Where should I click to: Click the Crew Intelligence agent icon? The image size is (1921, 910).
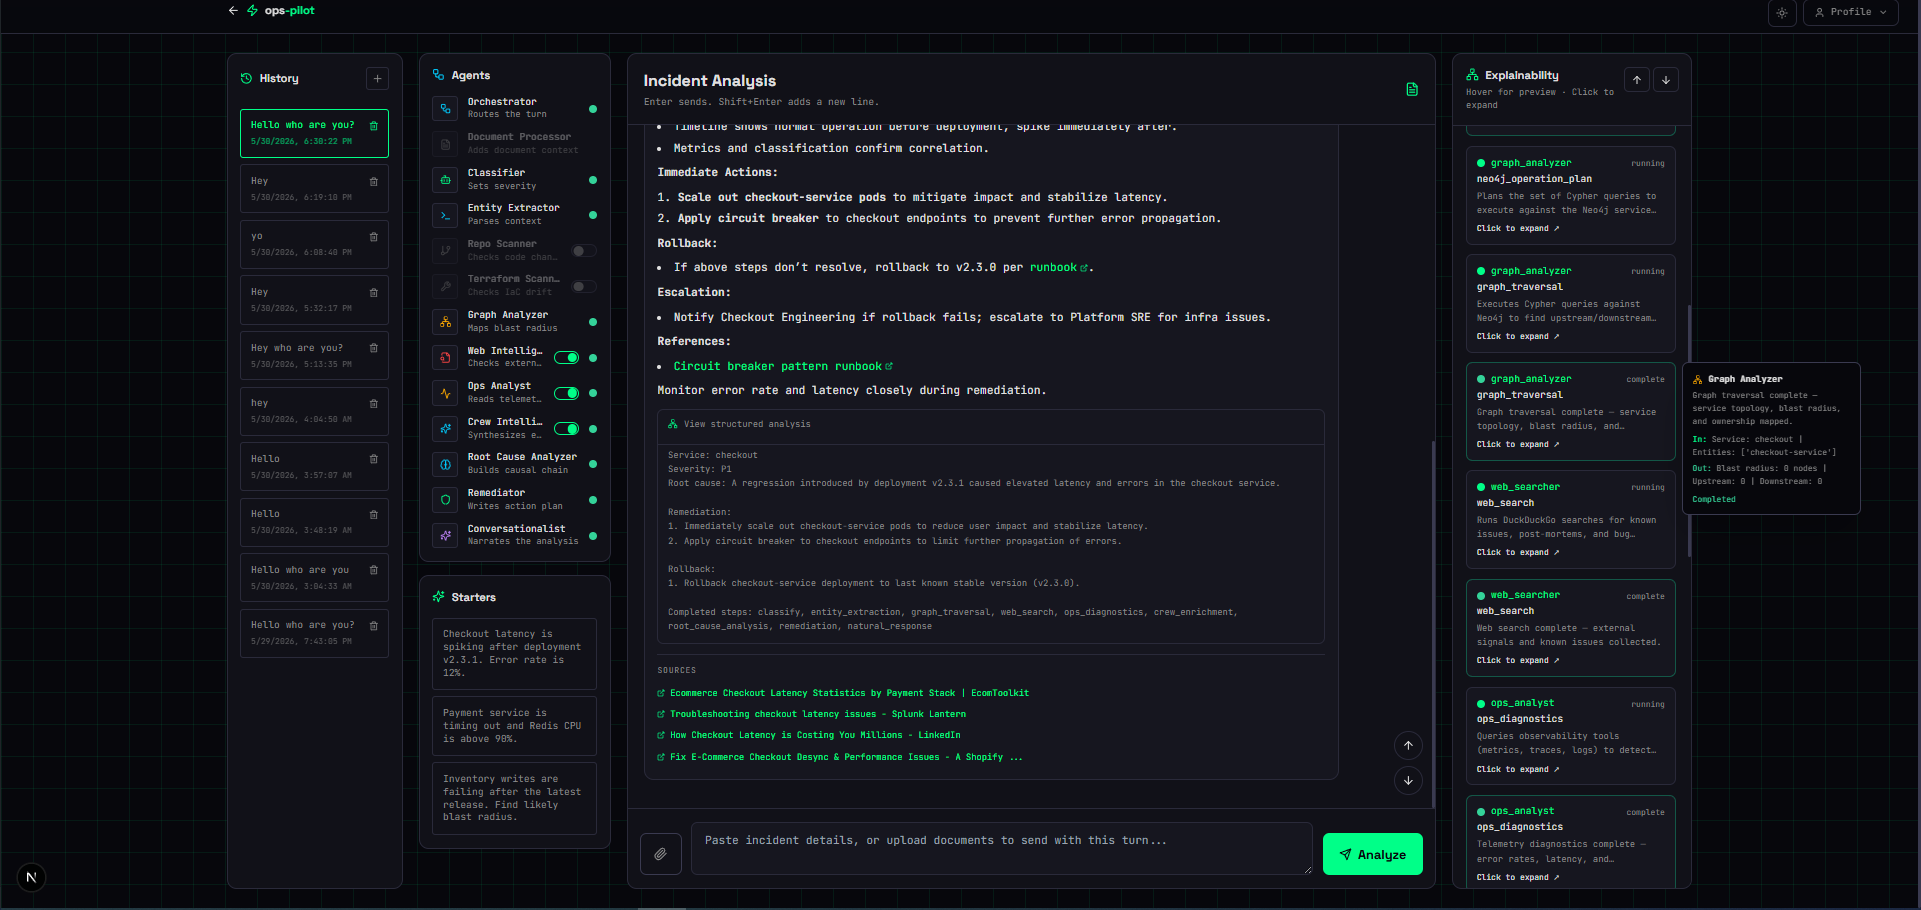(445, 429)
